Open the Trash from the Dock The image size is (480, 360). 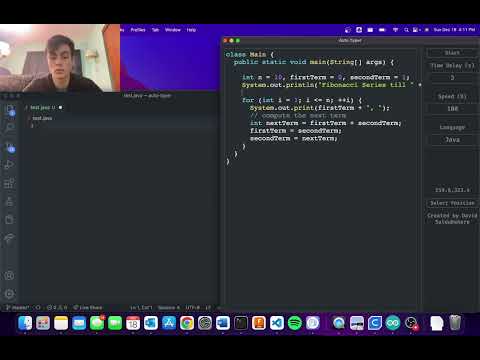click(x=455, y=323)
